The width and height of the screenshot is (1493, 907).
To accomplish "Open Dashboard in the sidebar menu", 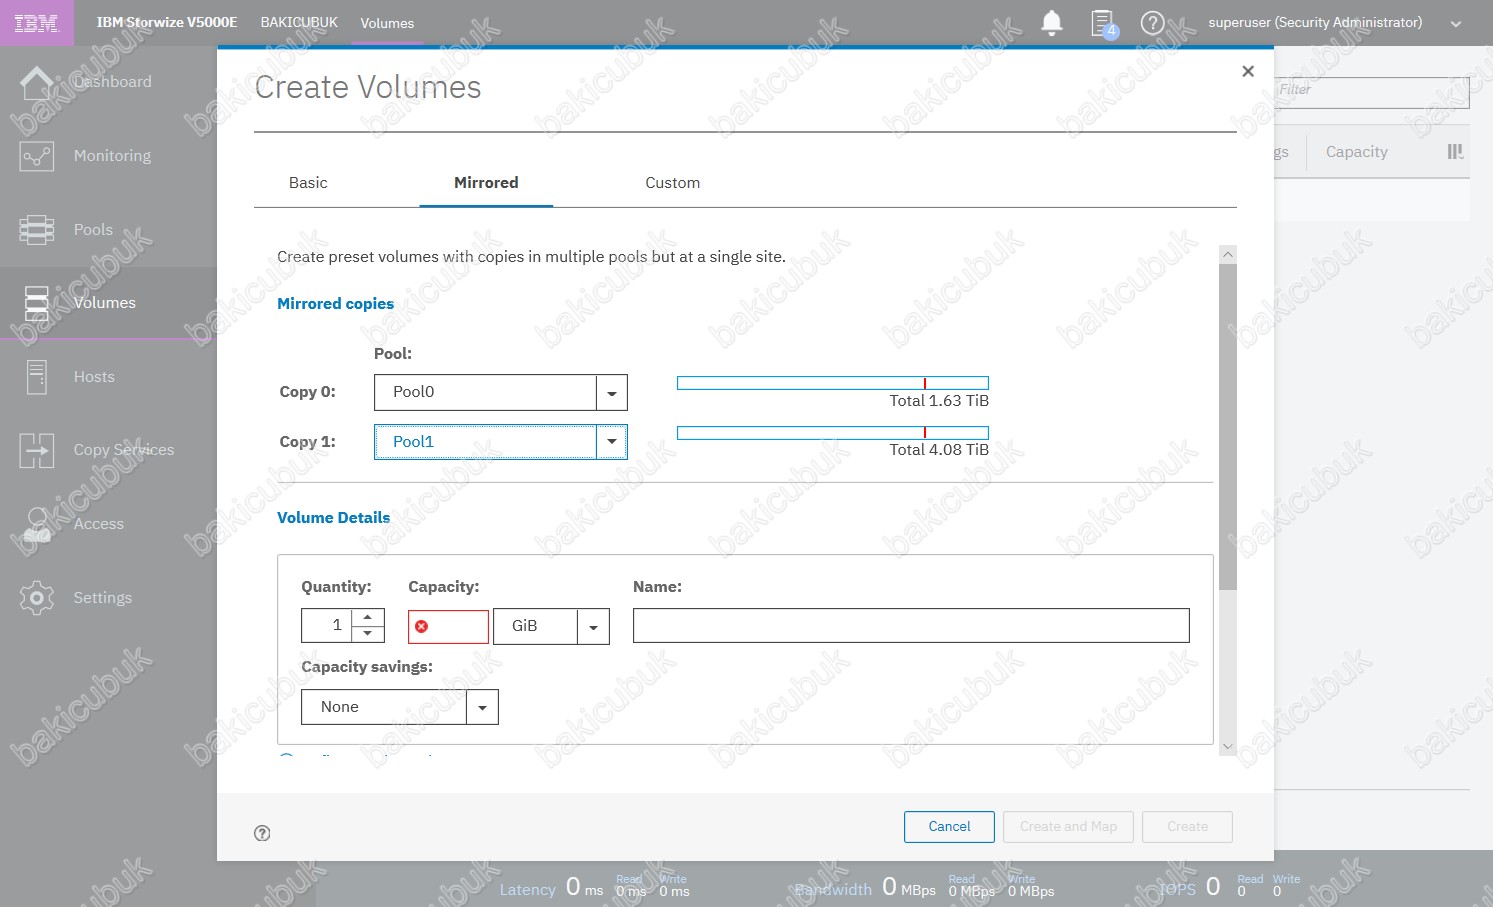I will (113, 82).
